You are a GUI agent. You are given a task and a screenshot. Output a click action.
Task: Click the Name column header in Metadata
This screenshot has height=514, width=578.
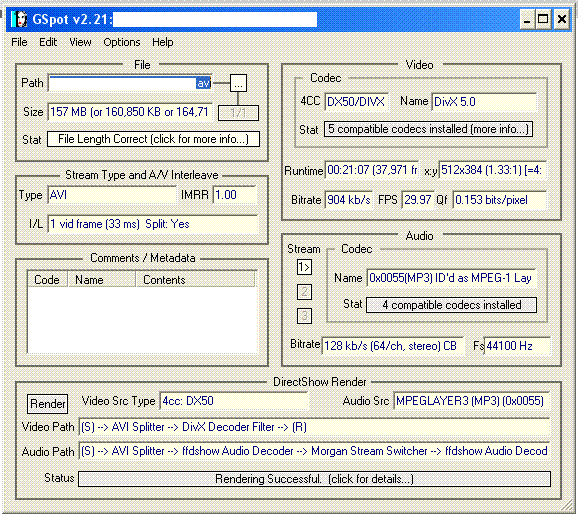click(101, 280)
